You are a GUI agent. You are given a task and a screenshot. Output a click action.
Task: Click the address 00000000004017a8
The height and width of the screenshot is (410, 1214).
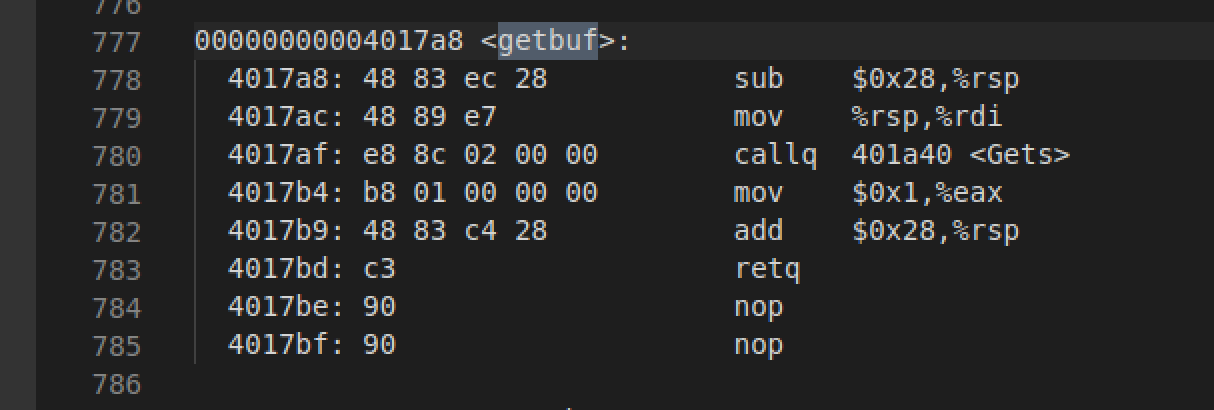(329, 42)
